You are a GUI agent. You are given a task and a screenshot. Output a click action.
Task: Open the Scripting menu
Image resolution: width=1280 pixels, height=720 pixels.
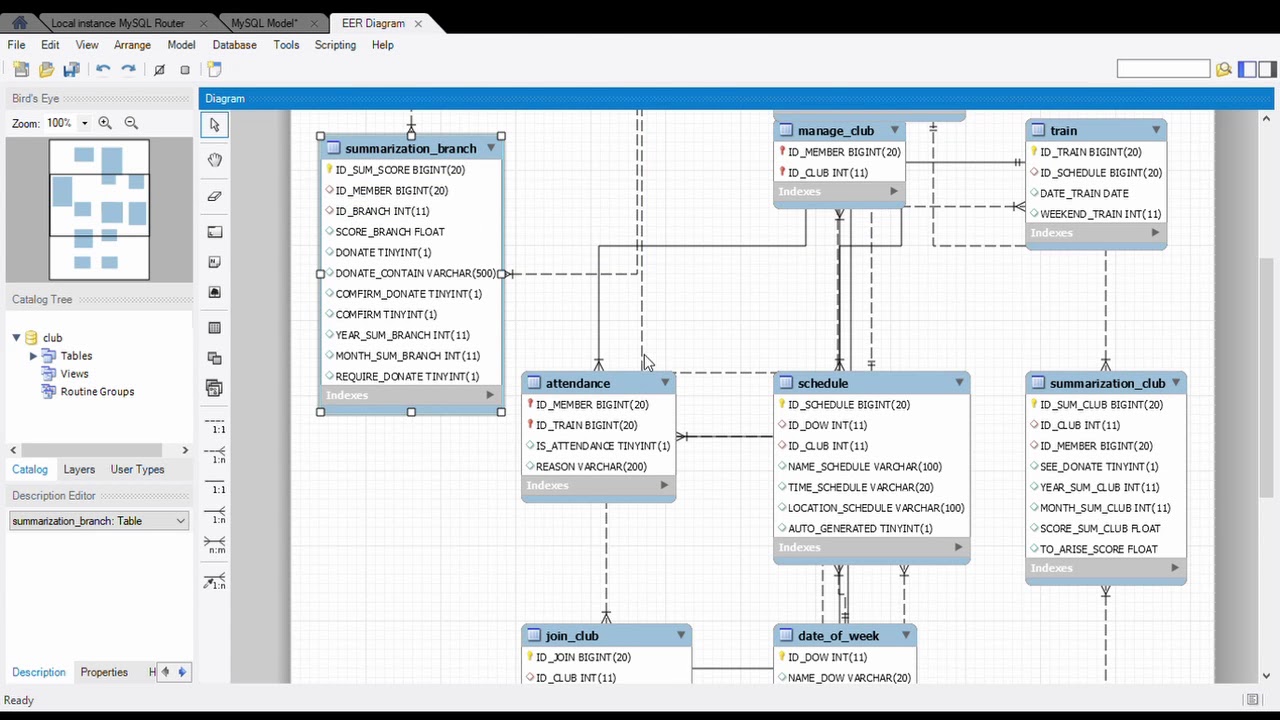[x=335, y=45]
